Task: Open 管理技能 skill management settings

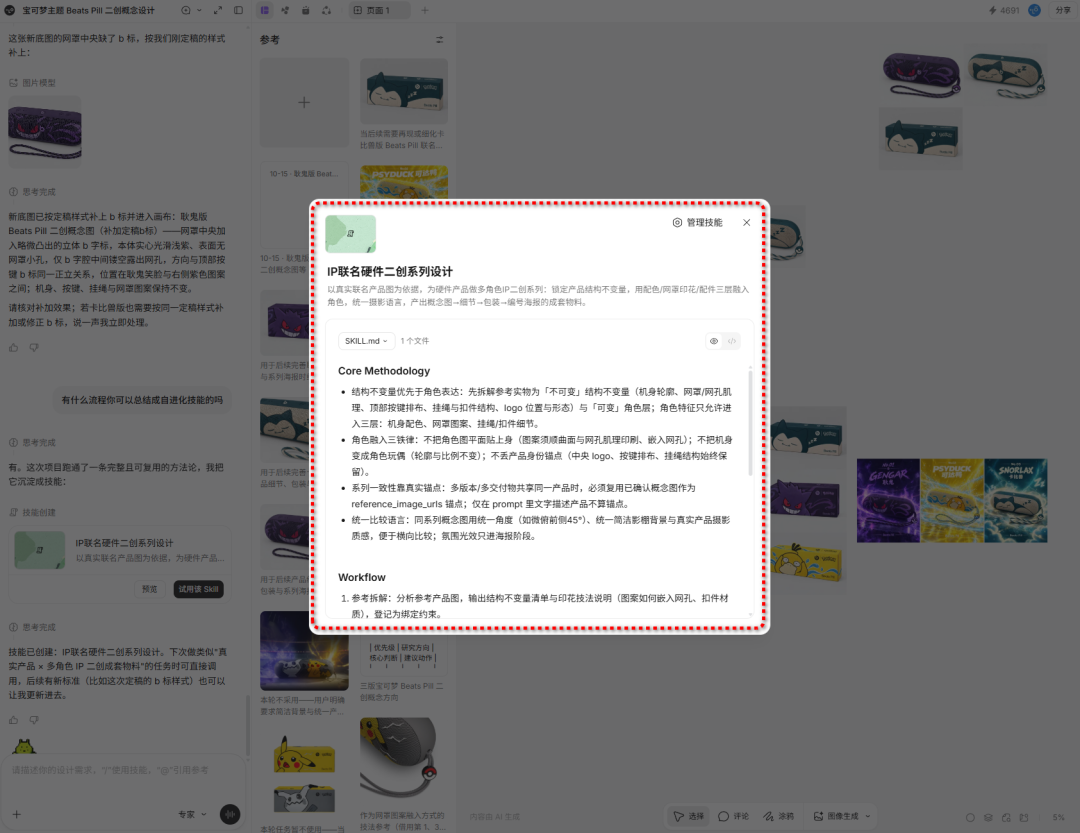Action: [x=697, y=223]
